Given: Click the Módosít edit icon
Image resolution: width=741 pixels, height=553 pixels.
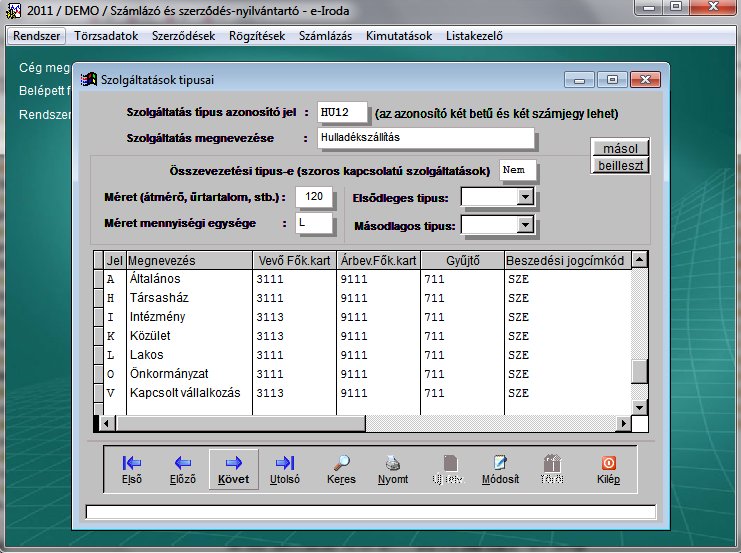Looking at the screenshot, I should tap(500, 469).
